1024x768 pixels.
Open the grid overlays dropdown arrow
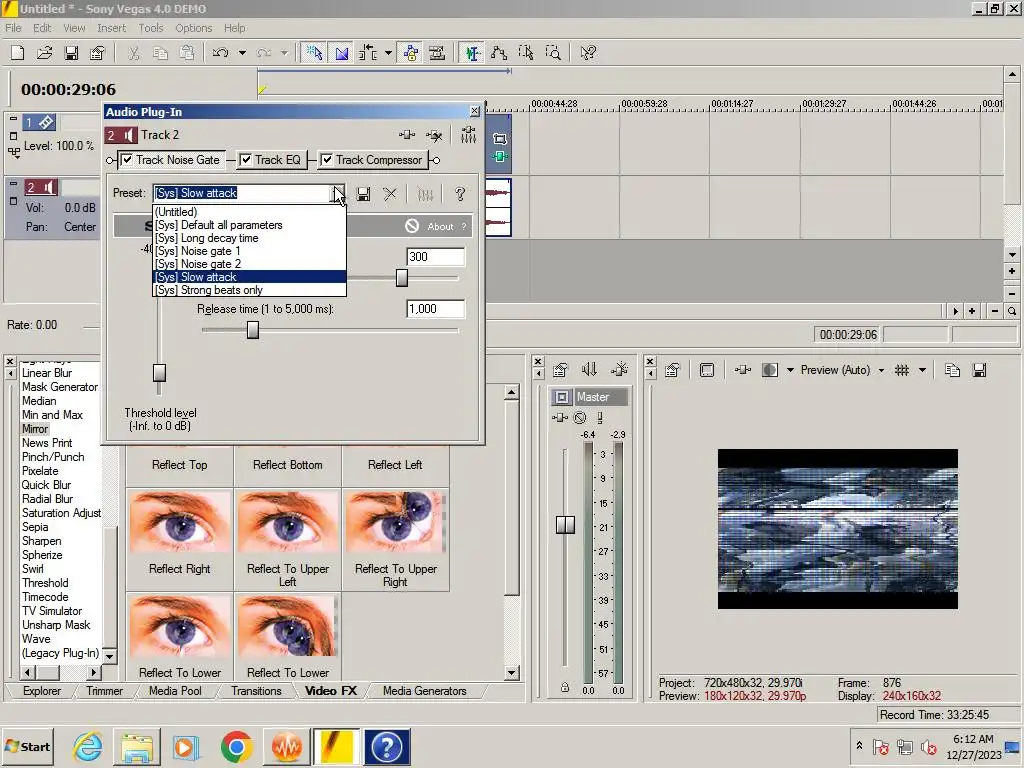click(922, 370)
